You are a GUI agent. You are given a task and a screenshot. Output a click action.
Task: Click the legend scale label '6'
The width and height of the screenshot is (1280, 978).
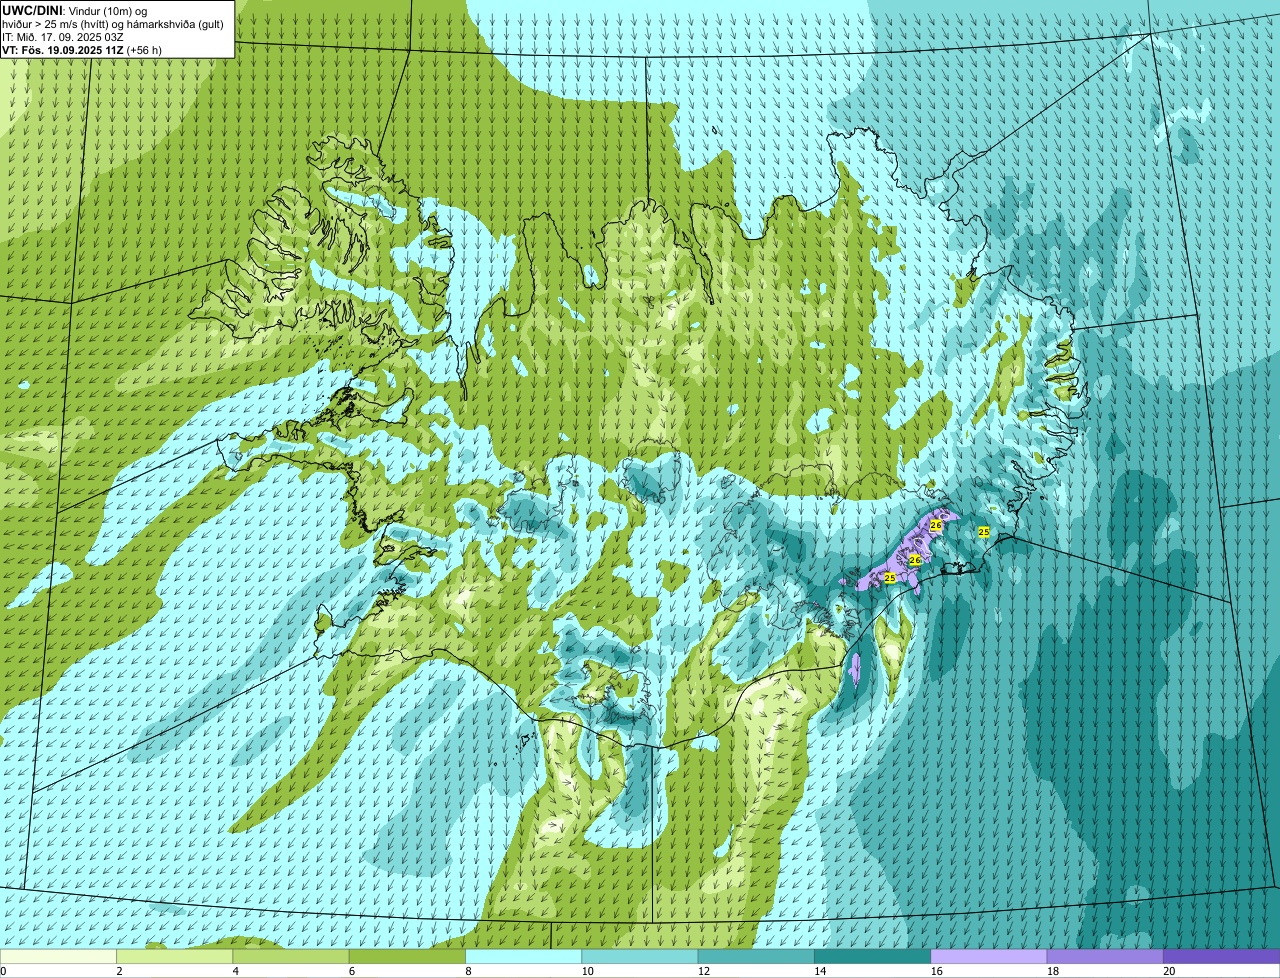click(351, 970)
